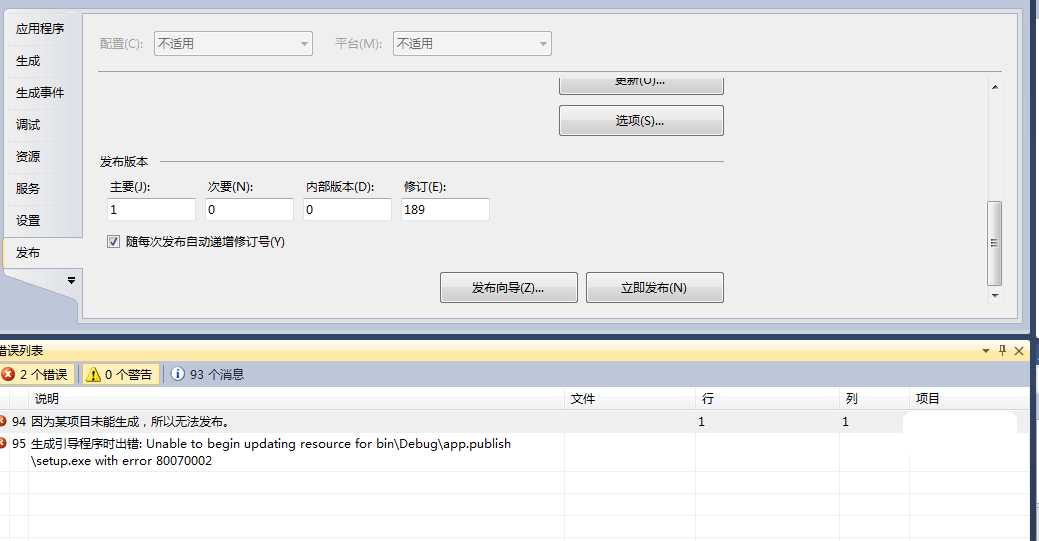Open the 配置 dropdown
Image resolution: width=1039 pixels, height=541 pixels.
click(233, 44)
